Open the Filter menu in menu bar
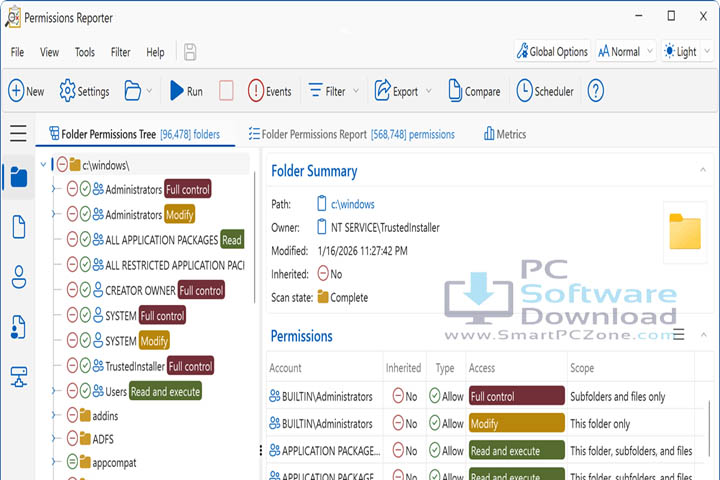 pos(120,52)
